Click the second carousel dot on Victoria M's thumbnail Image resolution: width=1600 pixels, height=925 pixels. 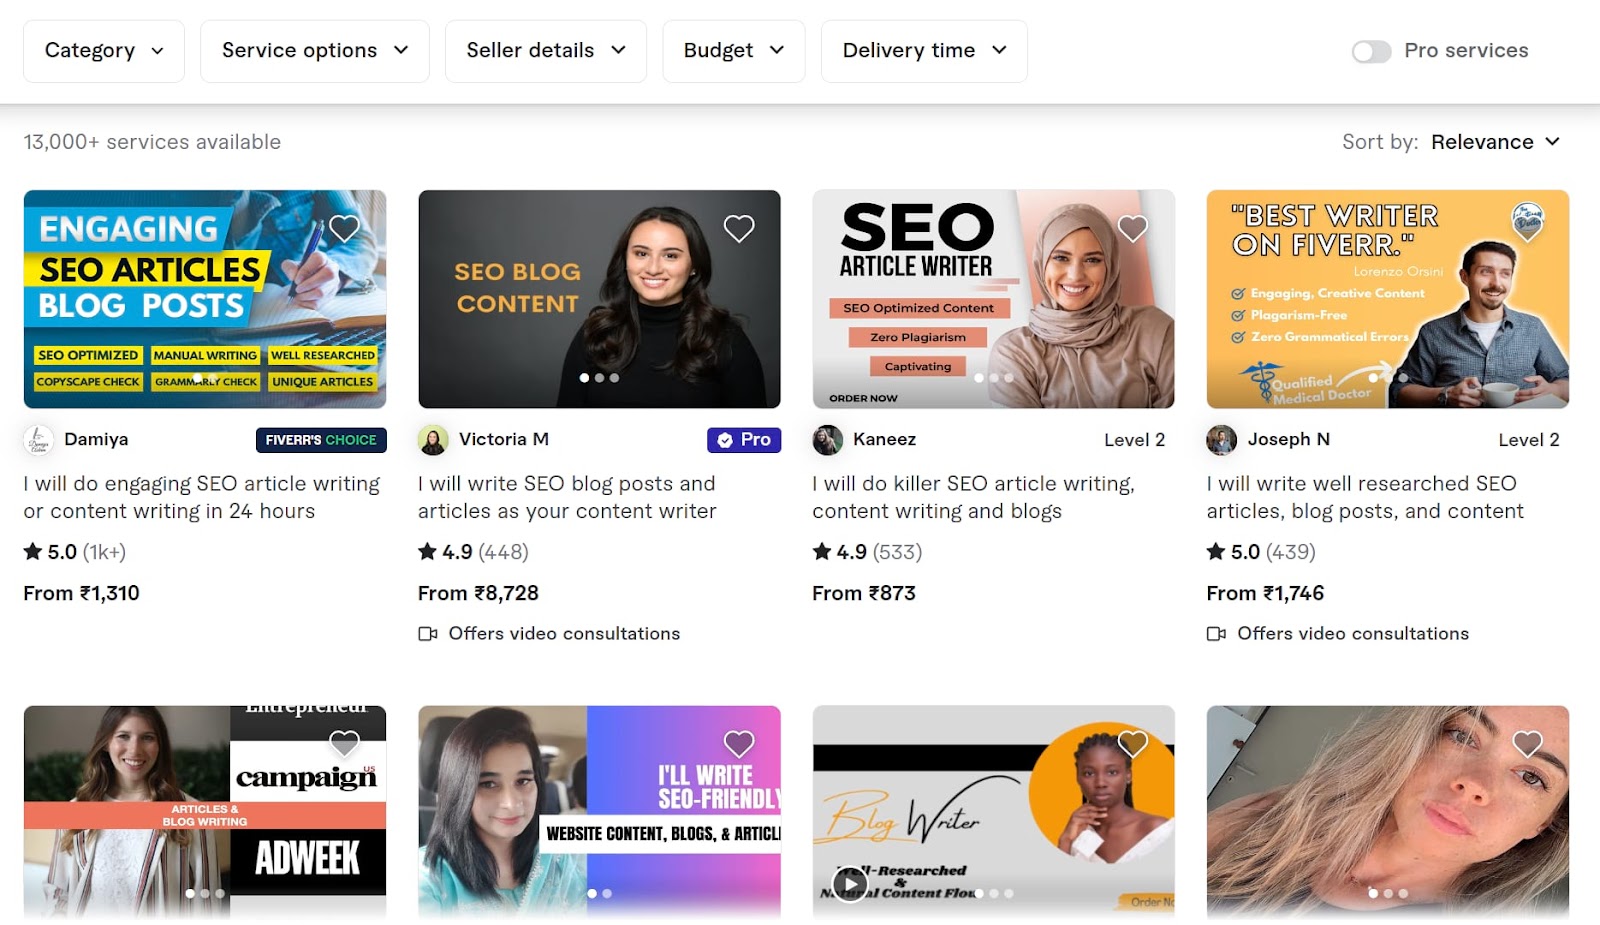point(599,378)
